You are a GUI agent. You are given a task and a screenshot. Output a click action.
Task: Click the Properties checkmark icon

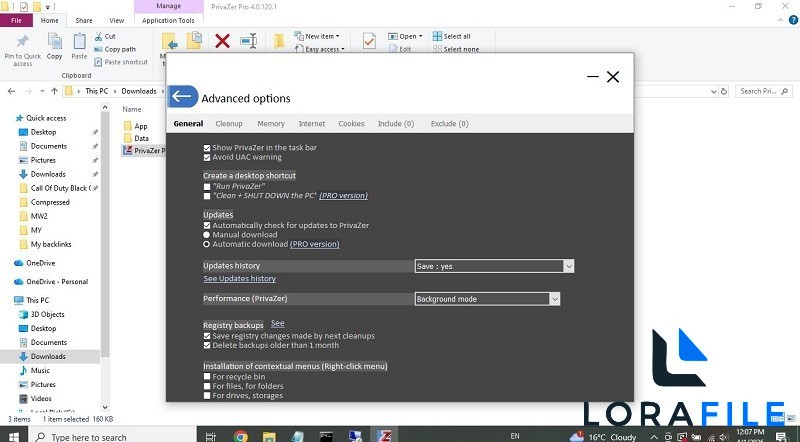pyautogui.click(x=369, y=41)
